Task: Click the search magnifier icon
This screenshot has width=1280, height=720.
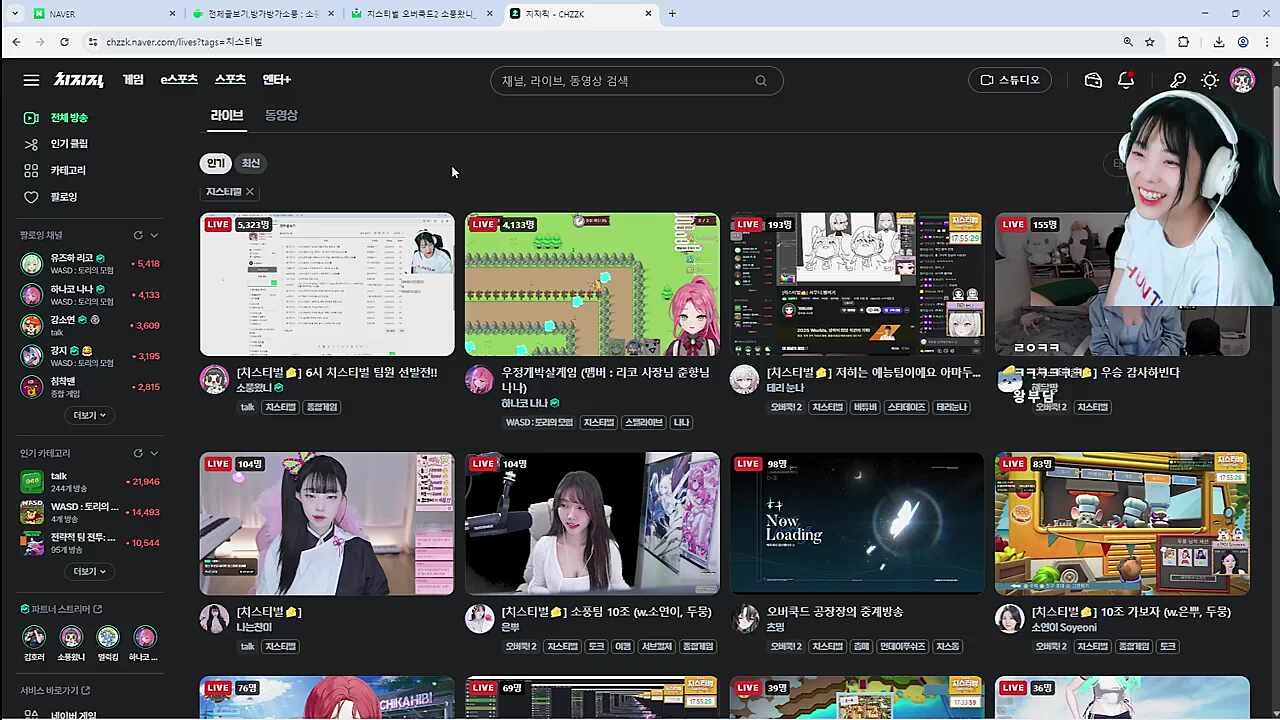Action: click(x=761, y=81)
